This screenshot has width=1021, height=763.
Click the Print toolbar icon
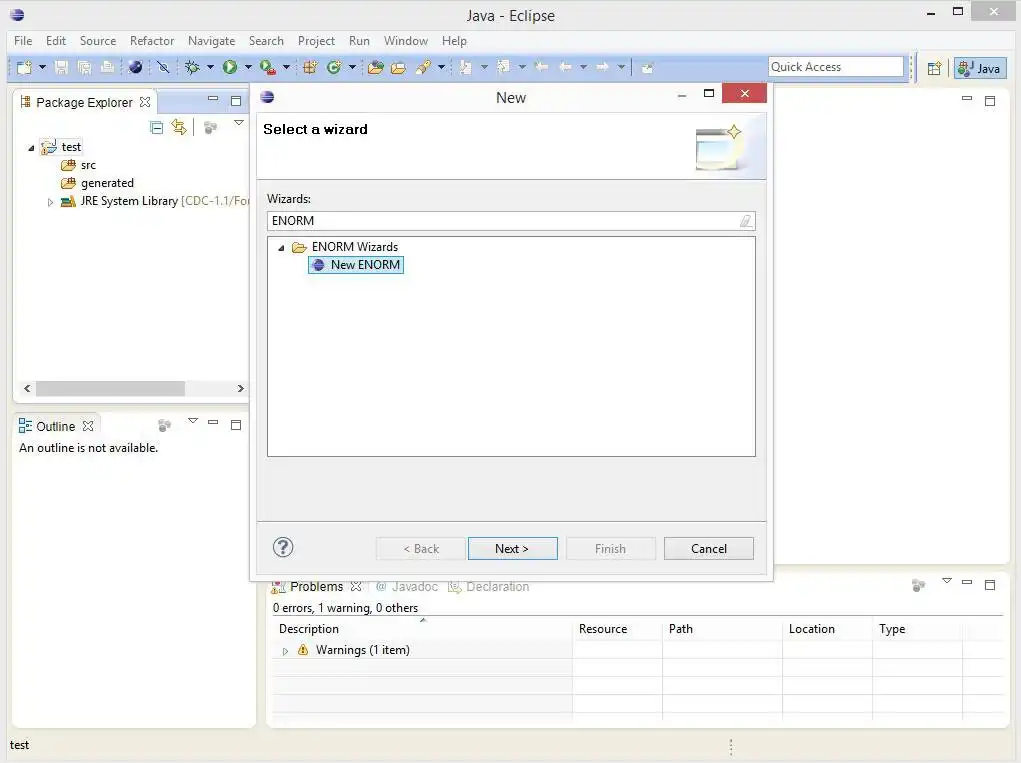[107, 67]
